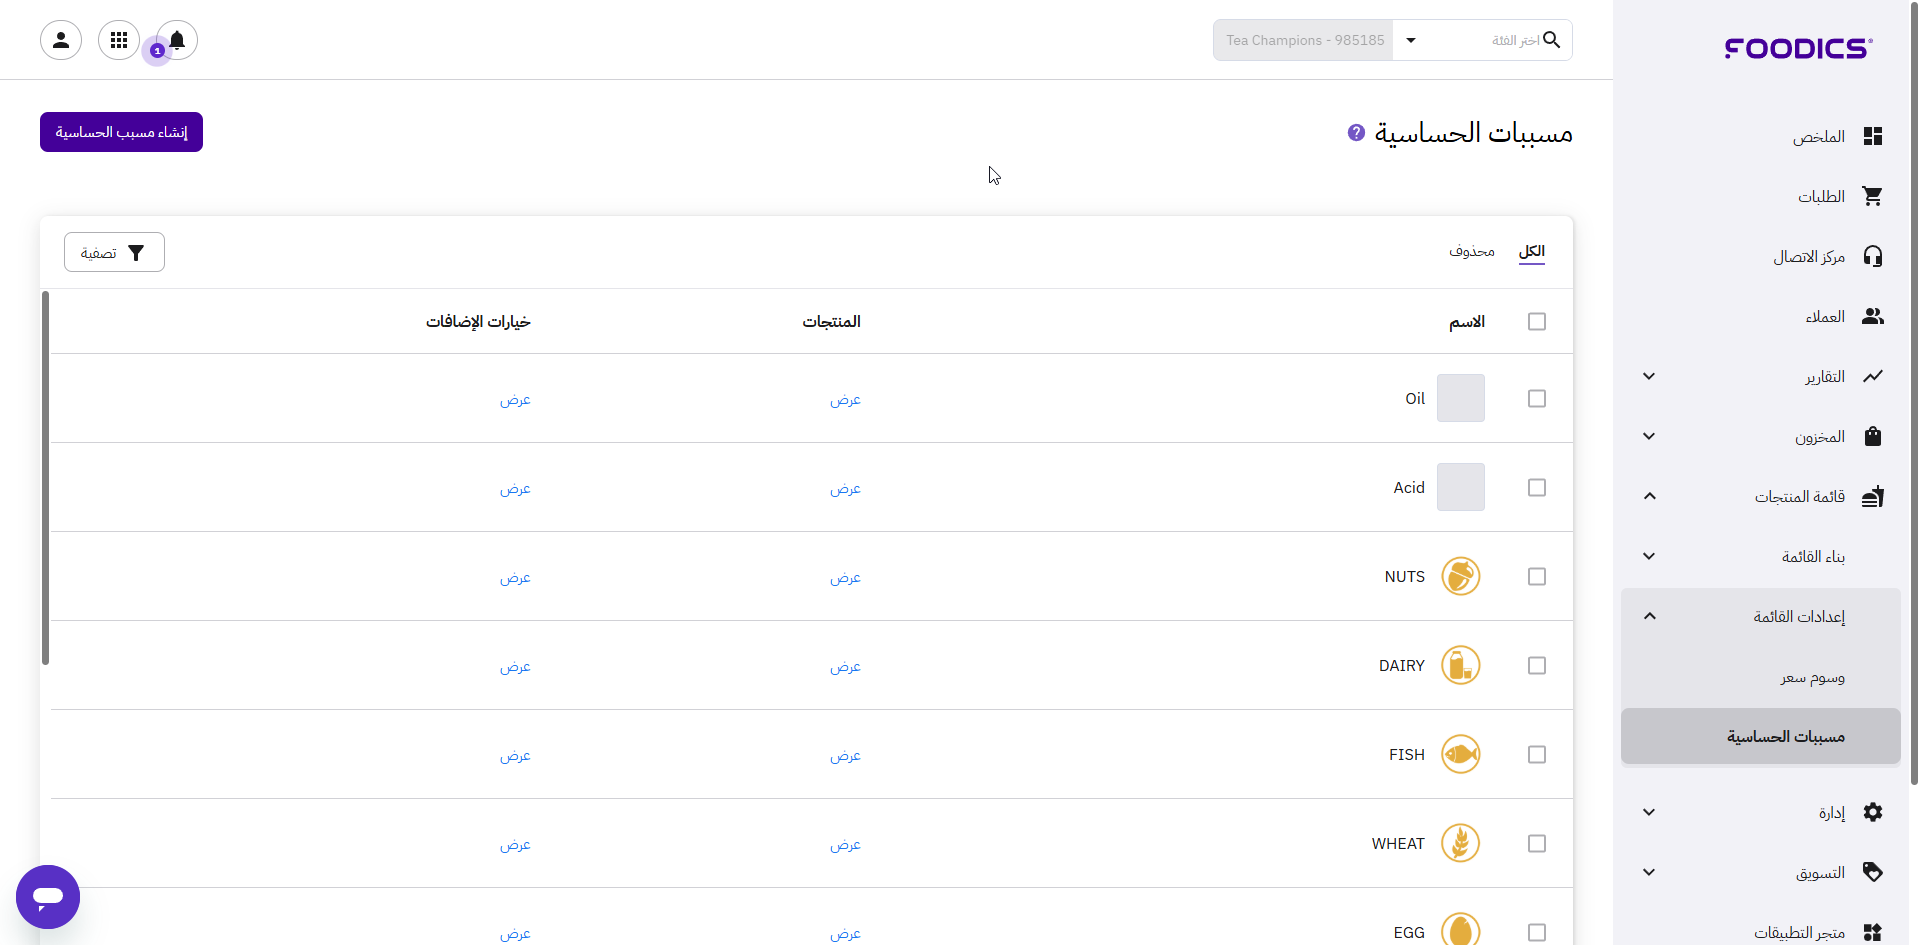Click the help question mark beside the title
The width and height of the screenshot is (1920, 945).
[x=1356, y=133]
